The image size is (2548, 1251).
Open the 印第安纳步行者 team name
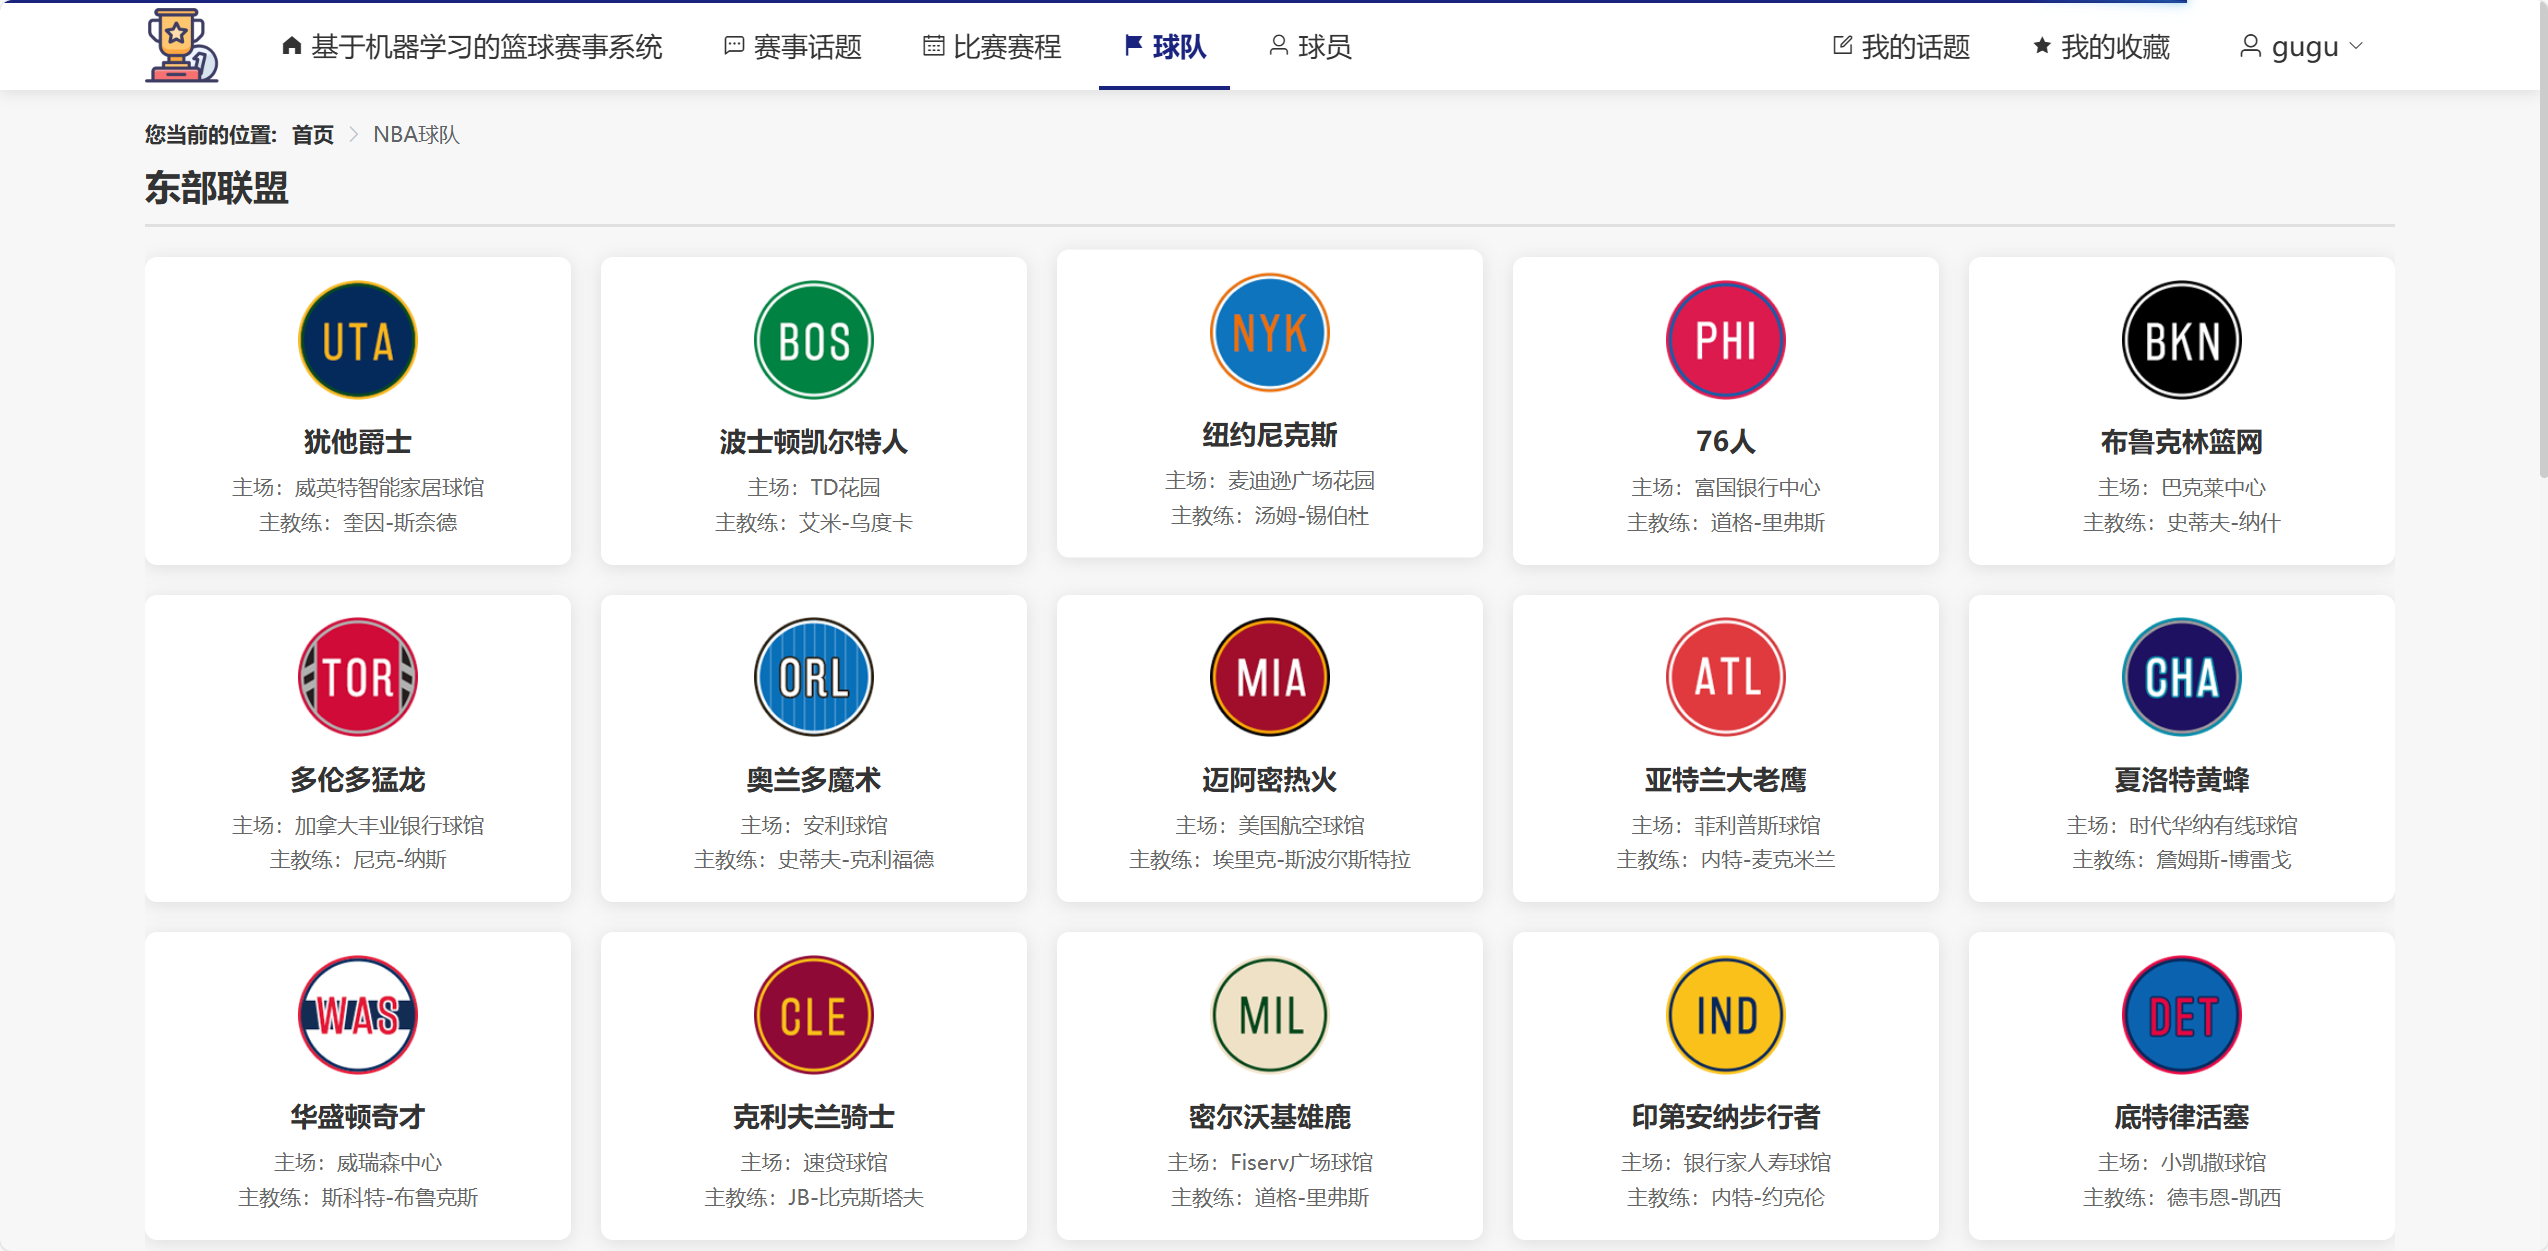click(1726, 1116)
